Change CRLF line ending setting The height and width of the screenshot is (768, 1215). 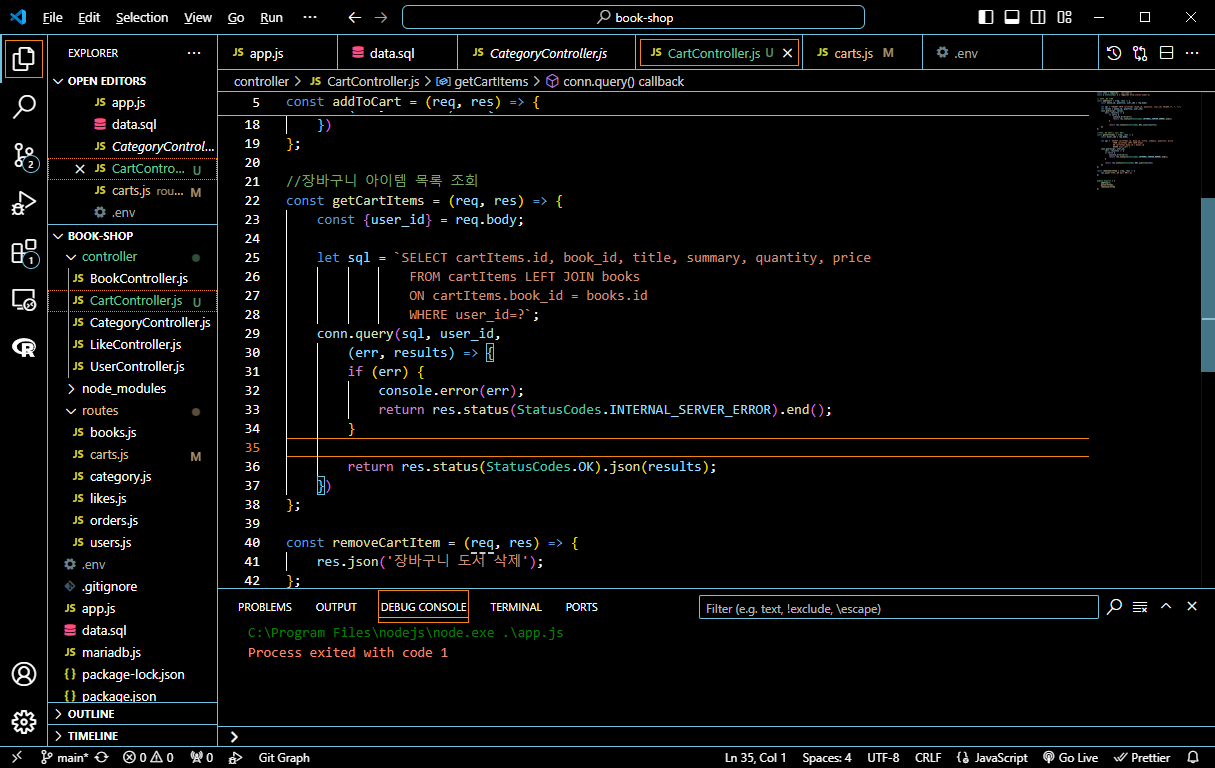coord(928,758)
